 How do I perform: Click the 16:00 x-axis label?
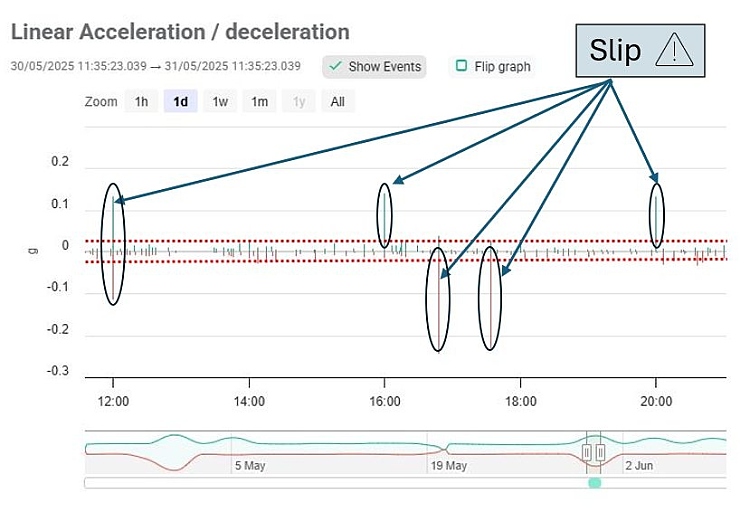(385, 401)
